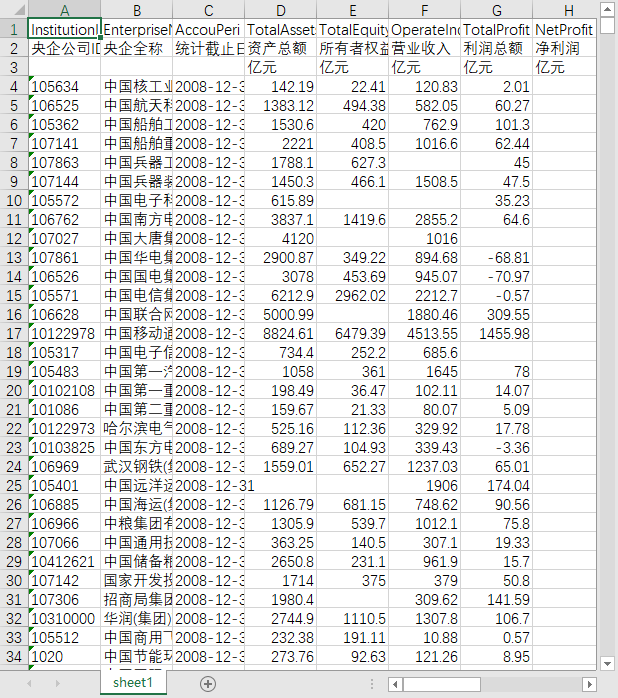Select the cell labeled 净利润
Image resolution: width=618 pixels, height=698 pixels.
pyautogui.click(x=565, y=48)
